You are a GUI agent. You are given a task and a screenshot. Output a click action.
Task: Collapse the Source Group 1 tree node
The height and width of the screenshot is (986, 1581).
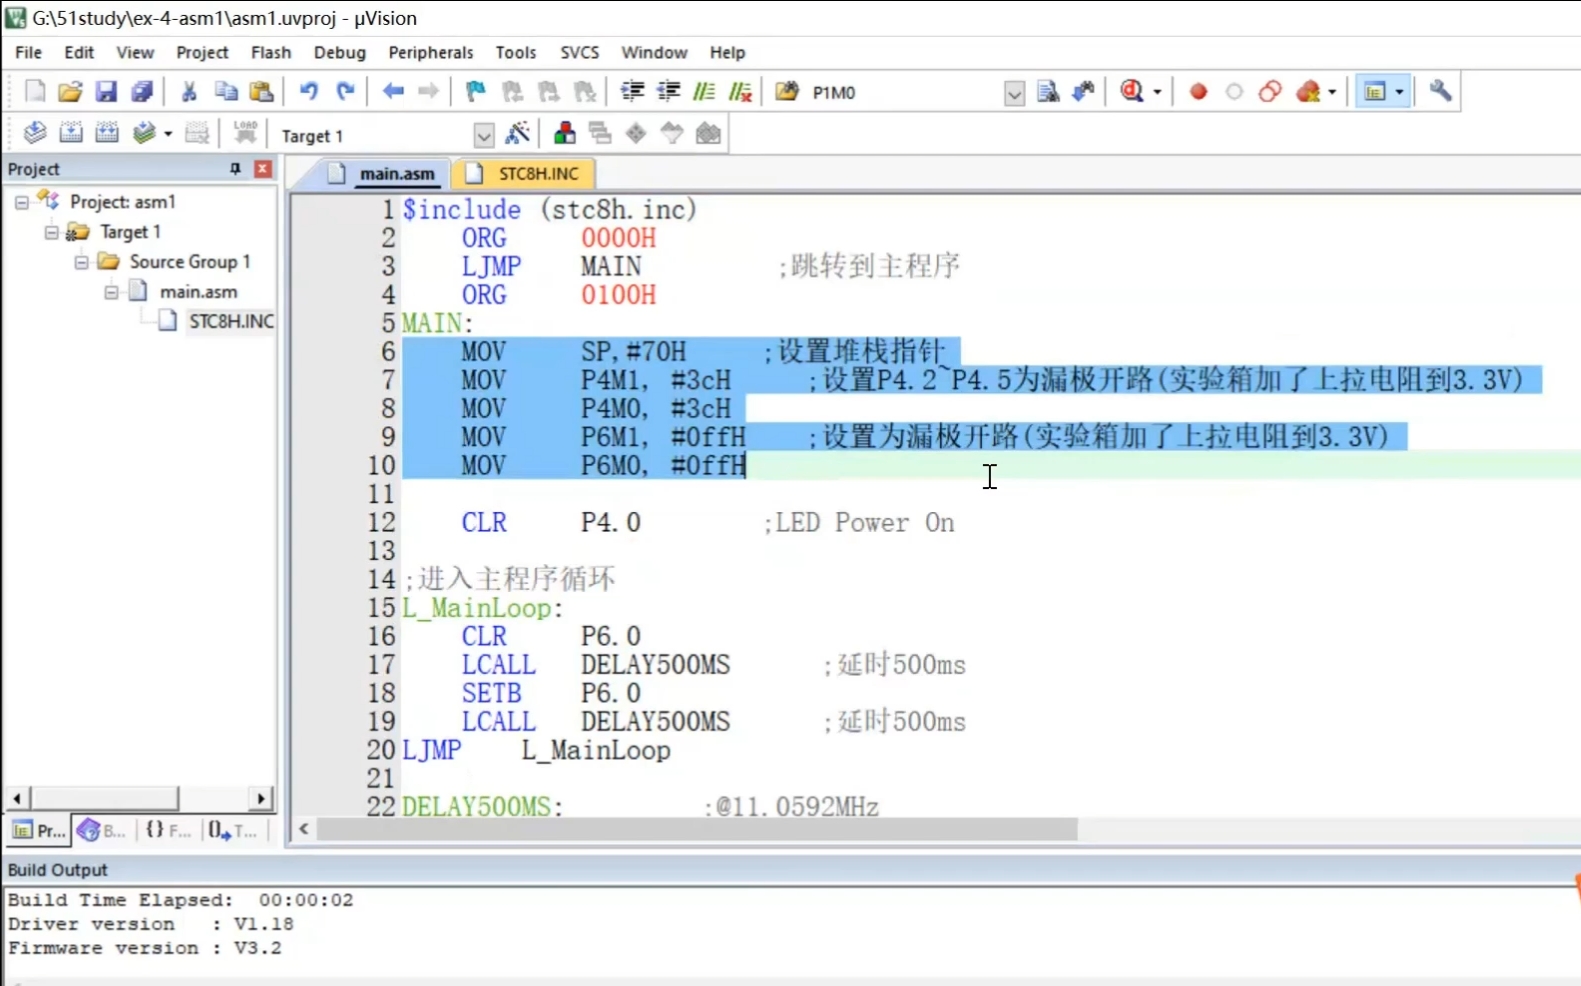pos(82,262)
